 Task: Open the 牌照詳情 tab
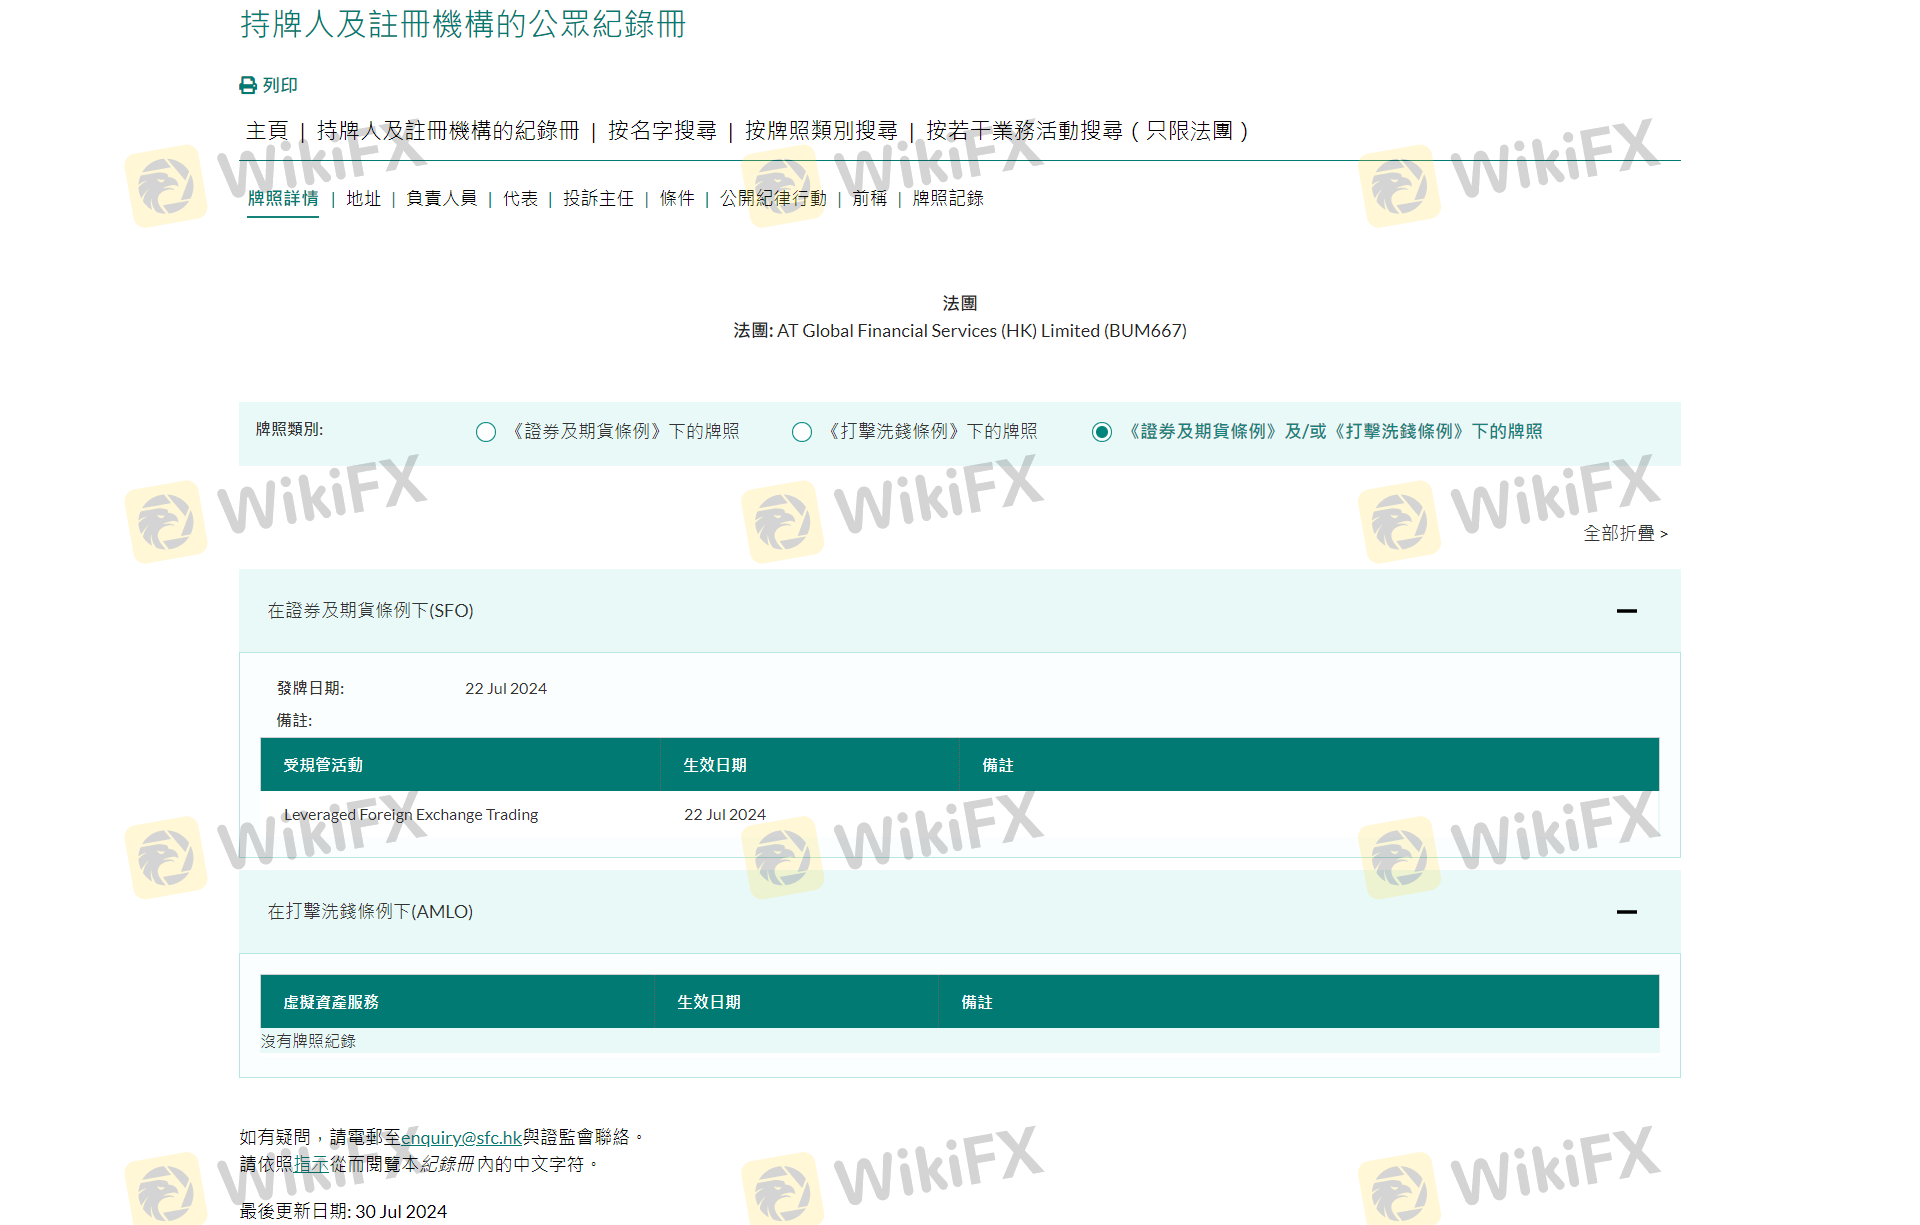pos(283,199)
